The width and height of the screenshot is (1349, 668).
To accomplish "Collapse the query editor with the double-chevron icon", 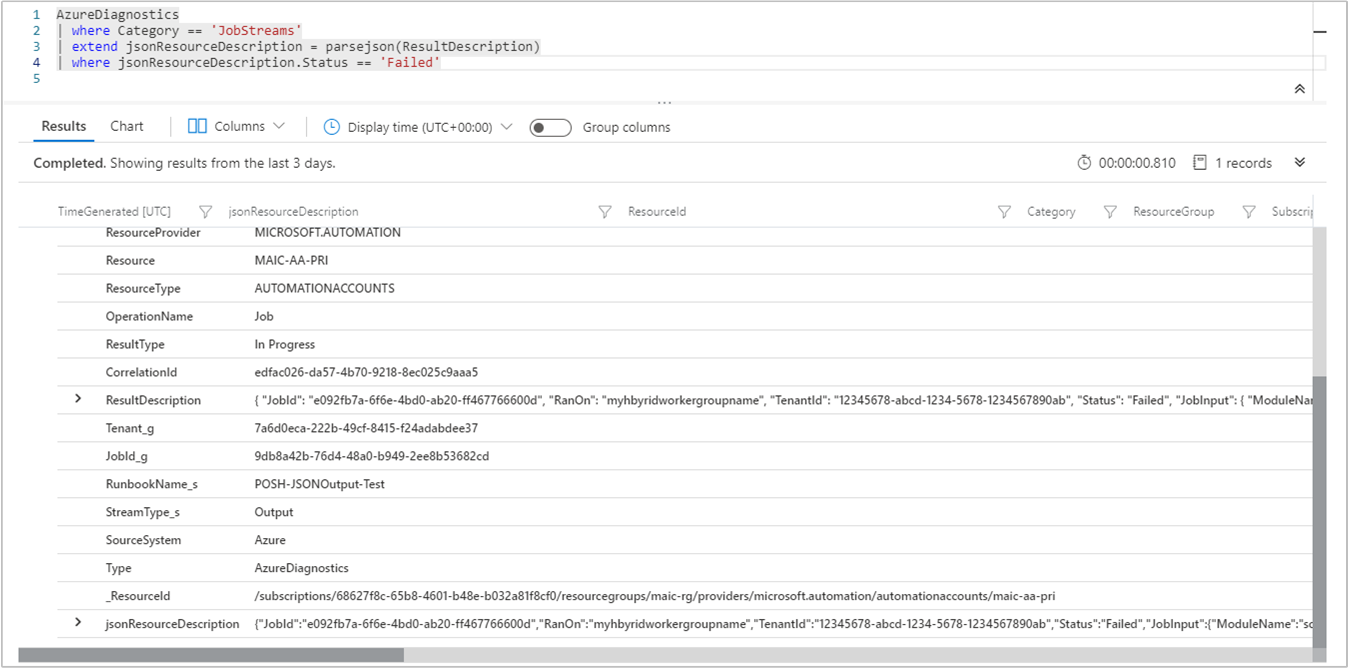I will (x=1299, y=88).
